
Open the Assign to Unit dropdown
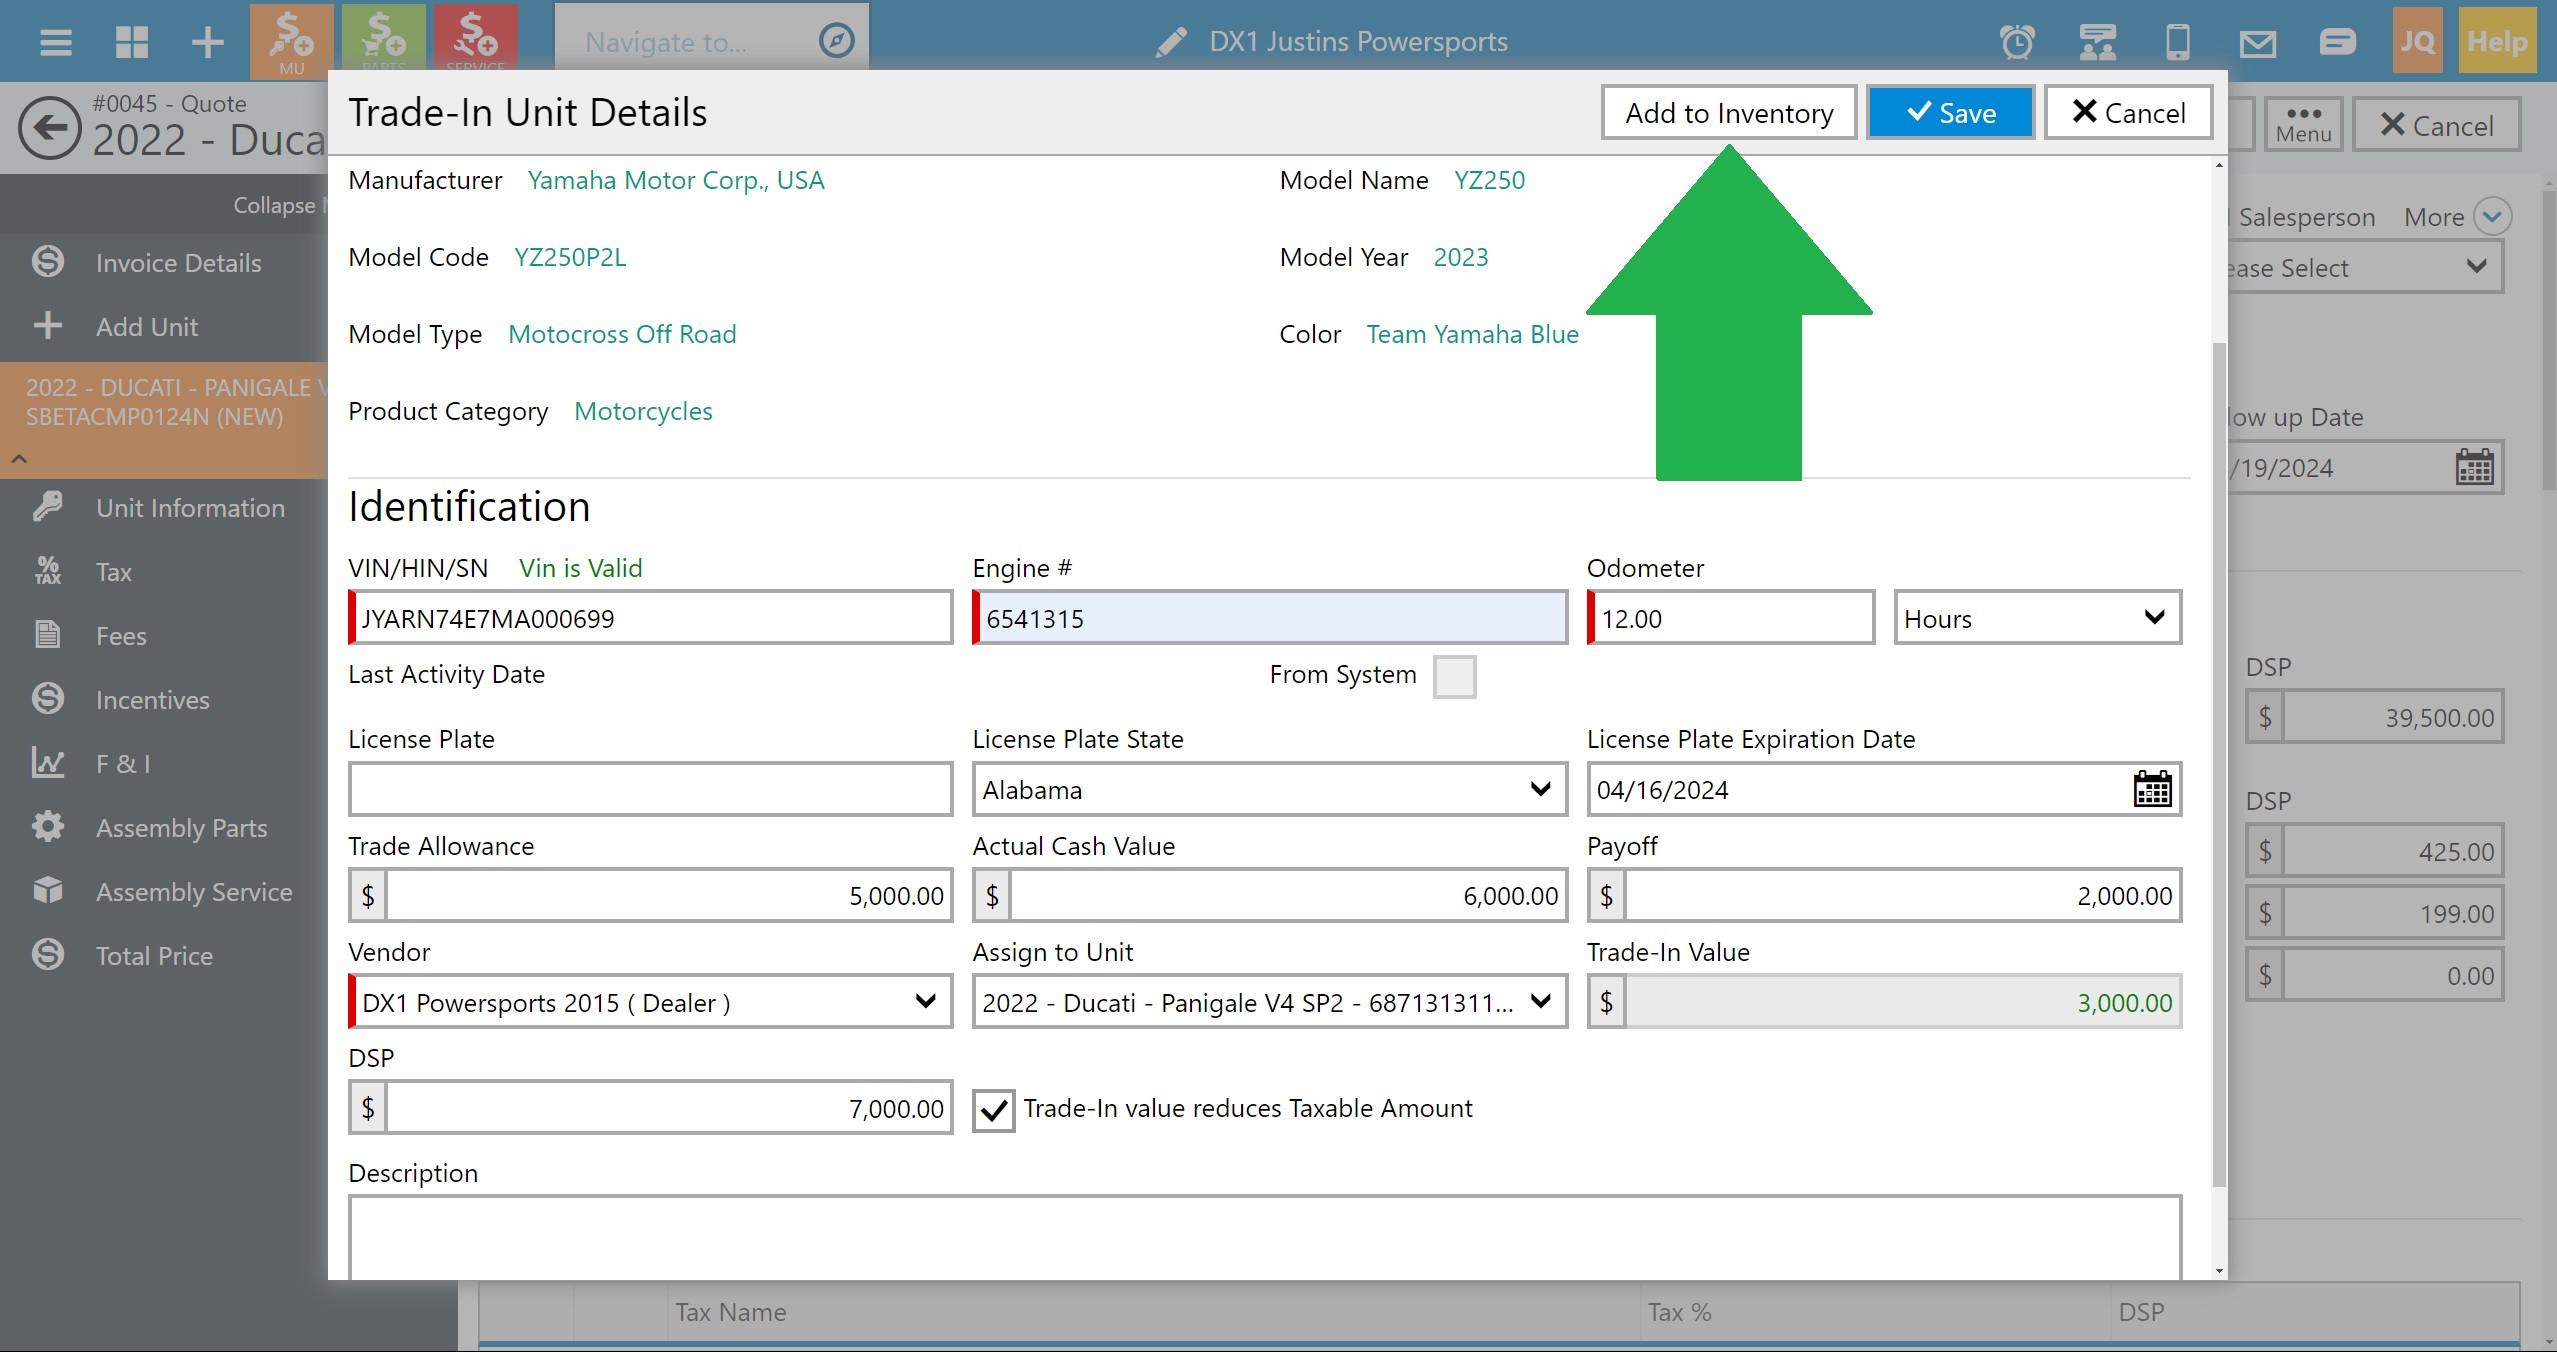1268,1002
